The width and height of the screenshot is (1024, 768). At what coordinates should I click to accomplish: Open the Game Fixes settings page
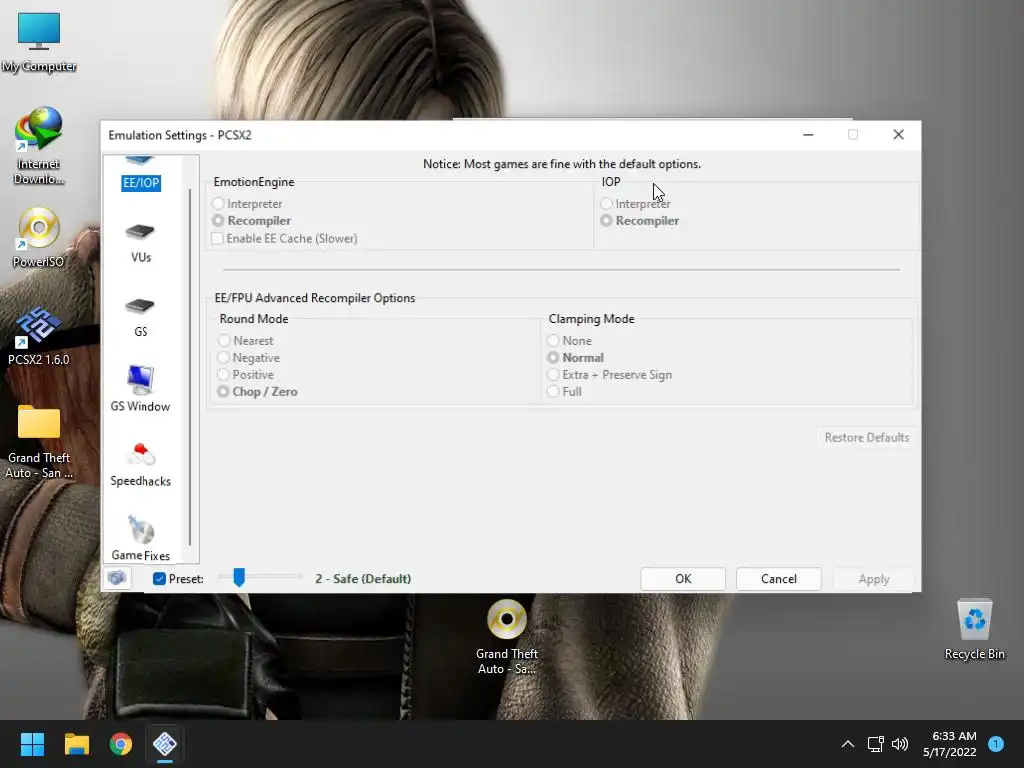(140, 539)
